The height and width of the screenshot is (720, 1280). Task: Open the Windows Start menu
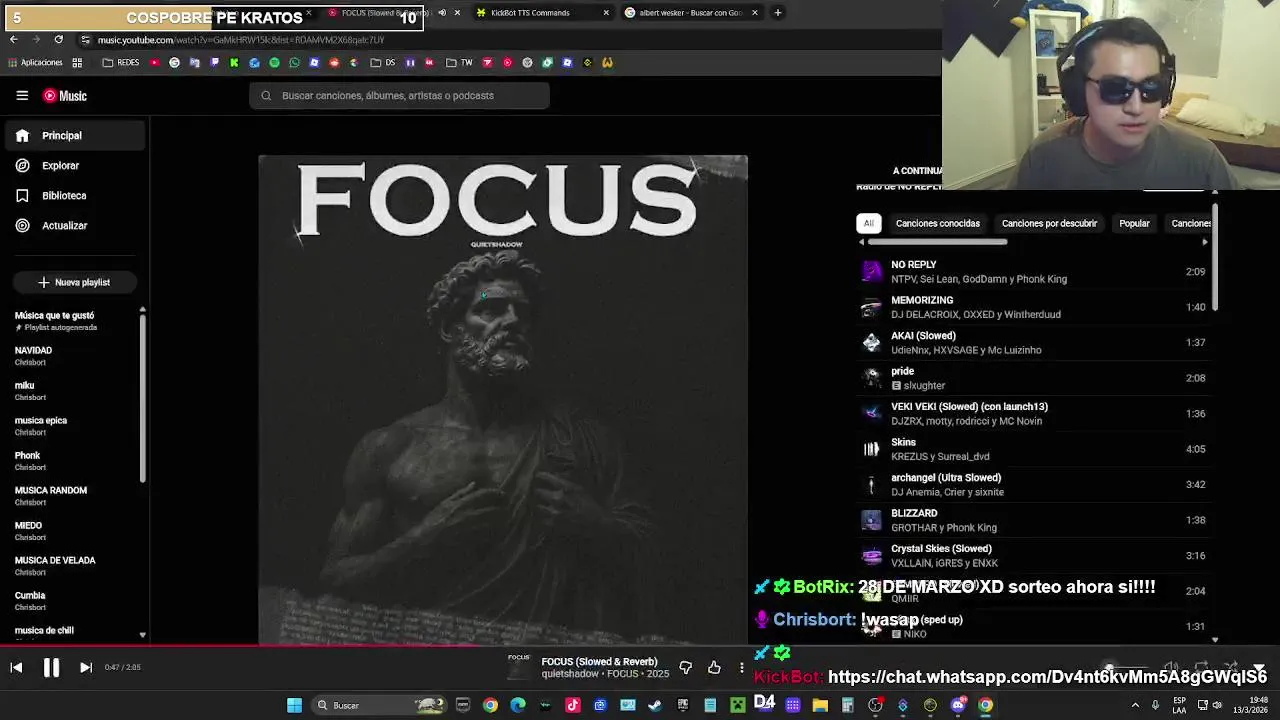[x=294, y=705]
